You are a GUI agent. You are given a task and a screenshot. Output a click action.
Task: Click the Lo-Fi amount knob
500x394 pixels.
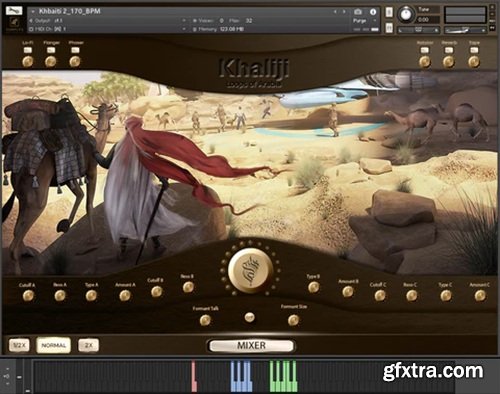tap(28, 62)
